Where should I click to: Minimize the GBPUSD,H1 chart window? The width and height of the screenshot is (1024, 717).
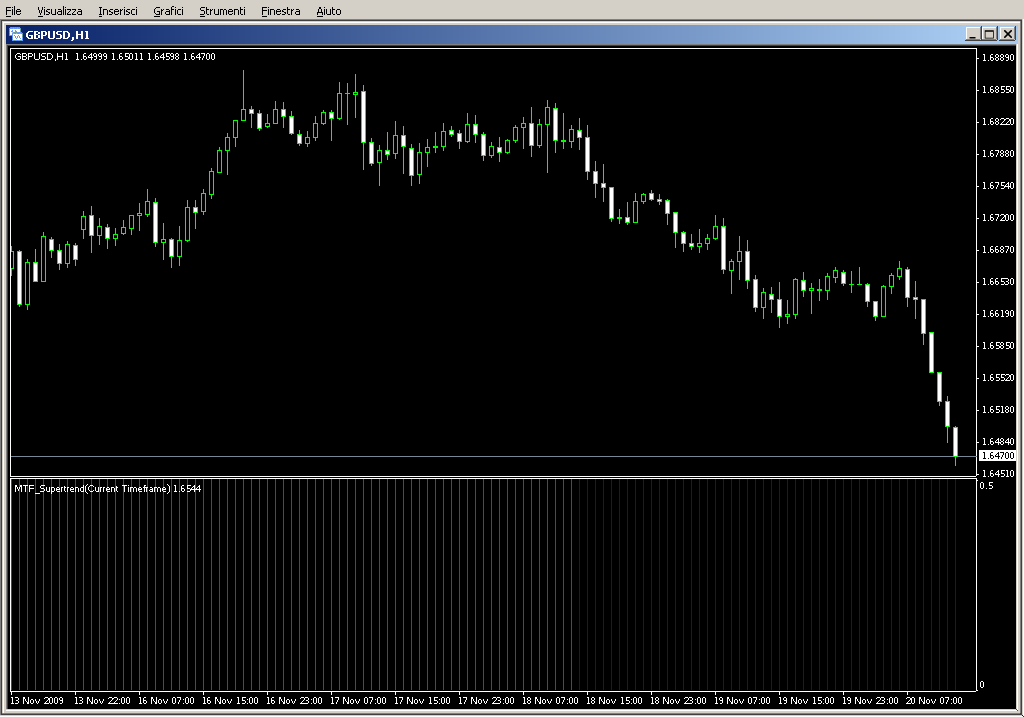[972, 34]
